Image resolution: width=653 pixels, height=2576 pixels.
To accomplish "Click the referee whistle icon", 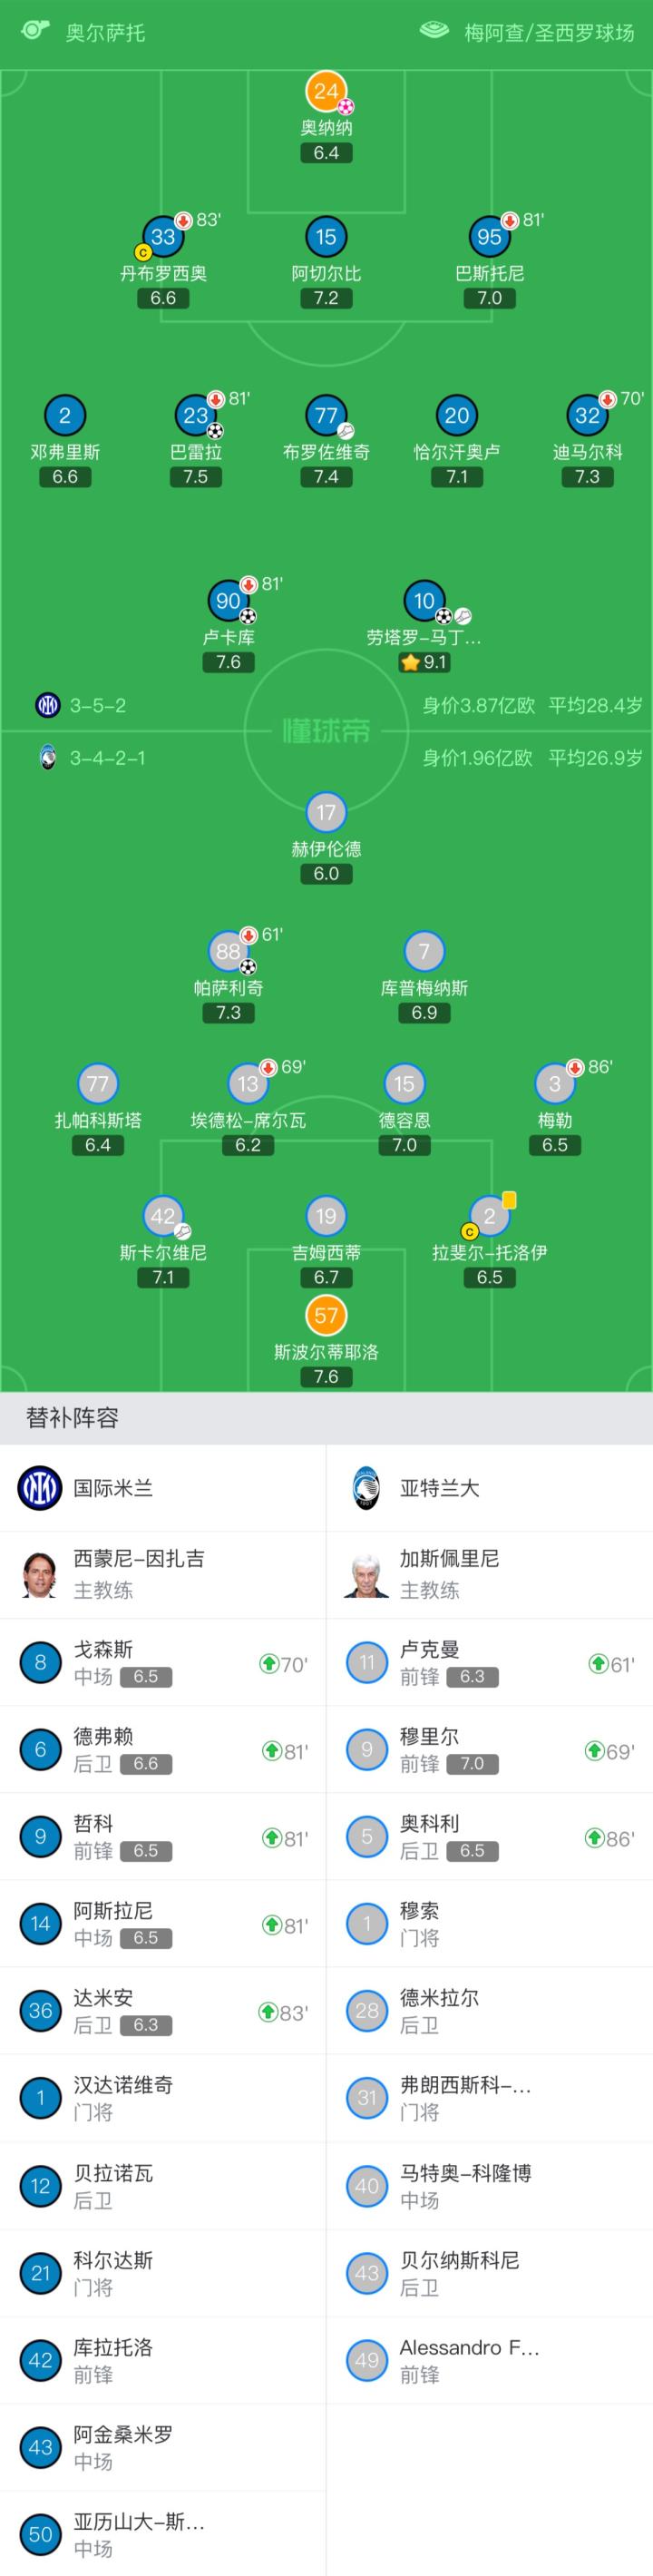I will (35, 30).
